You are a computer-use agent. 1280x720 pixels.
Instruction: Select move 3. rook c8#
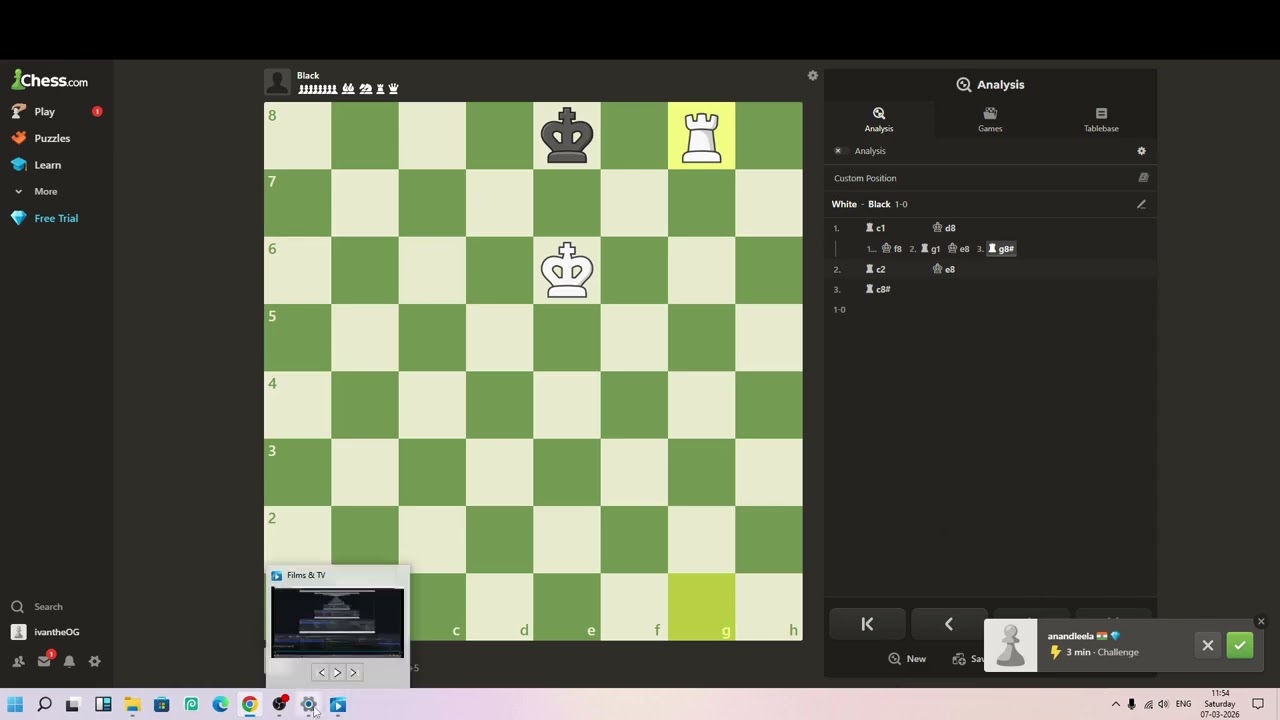tap(878, 289)
